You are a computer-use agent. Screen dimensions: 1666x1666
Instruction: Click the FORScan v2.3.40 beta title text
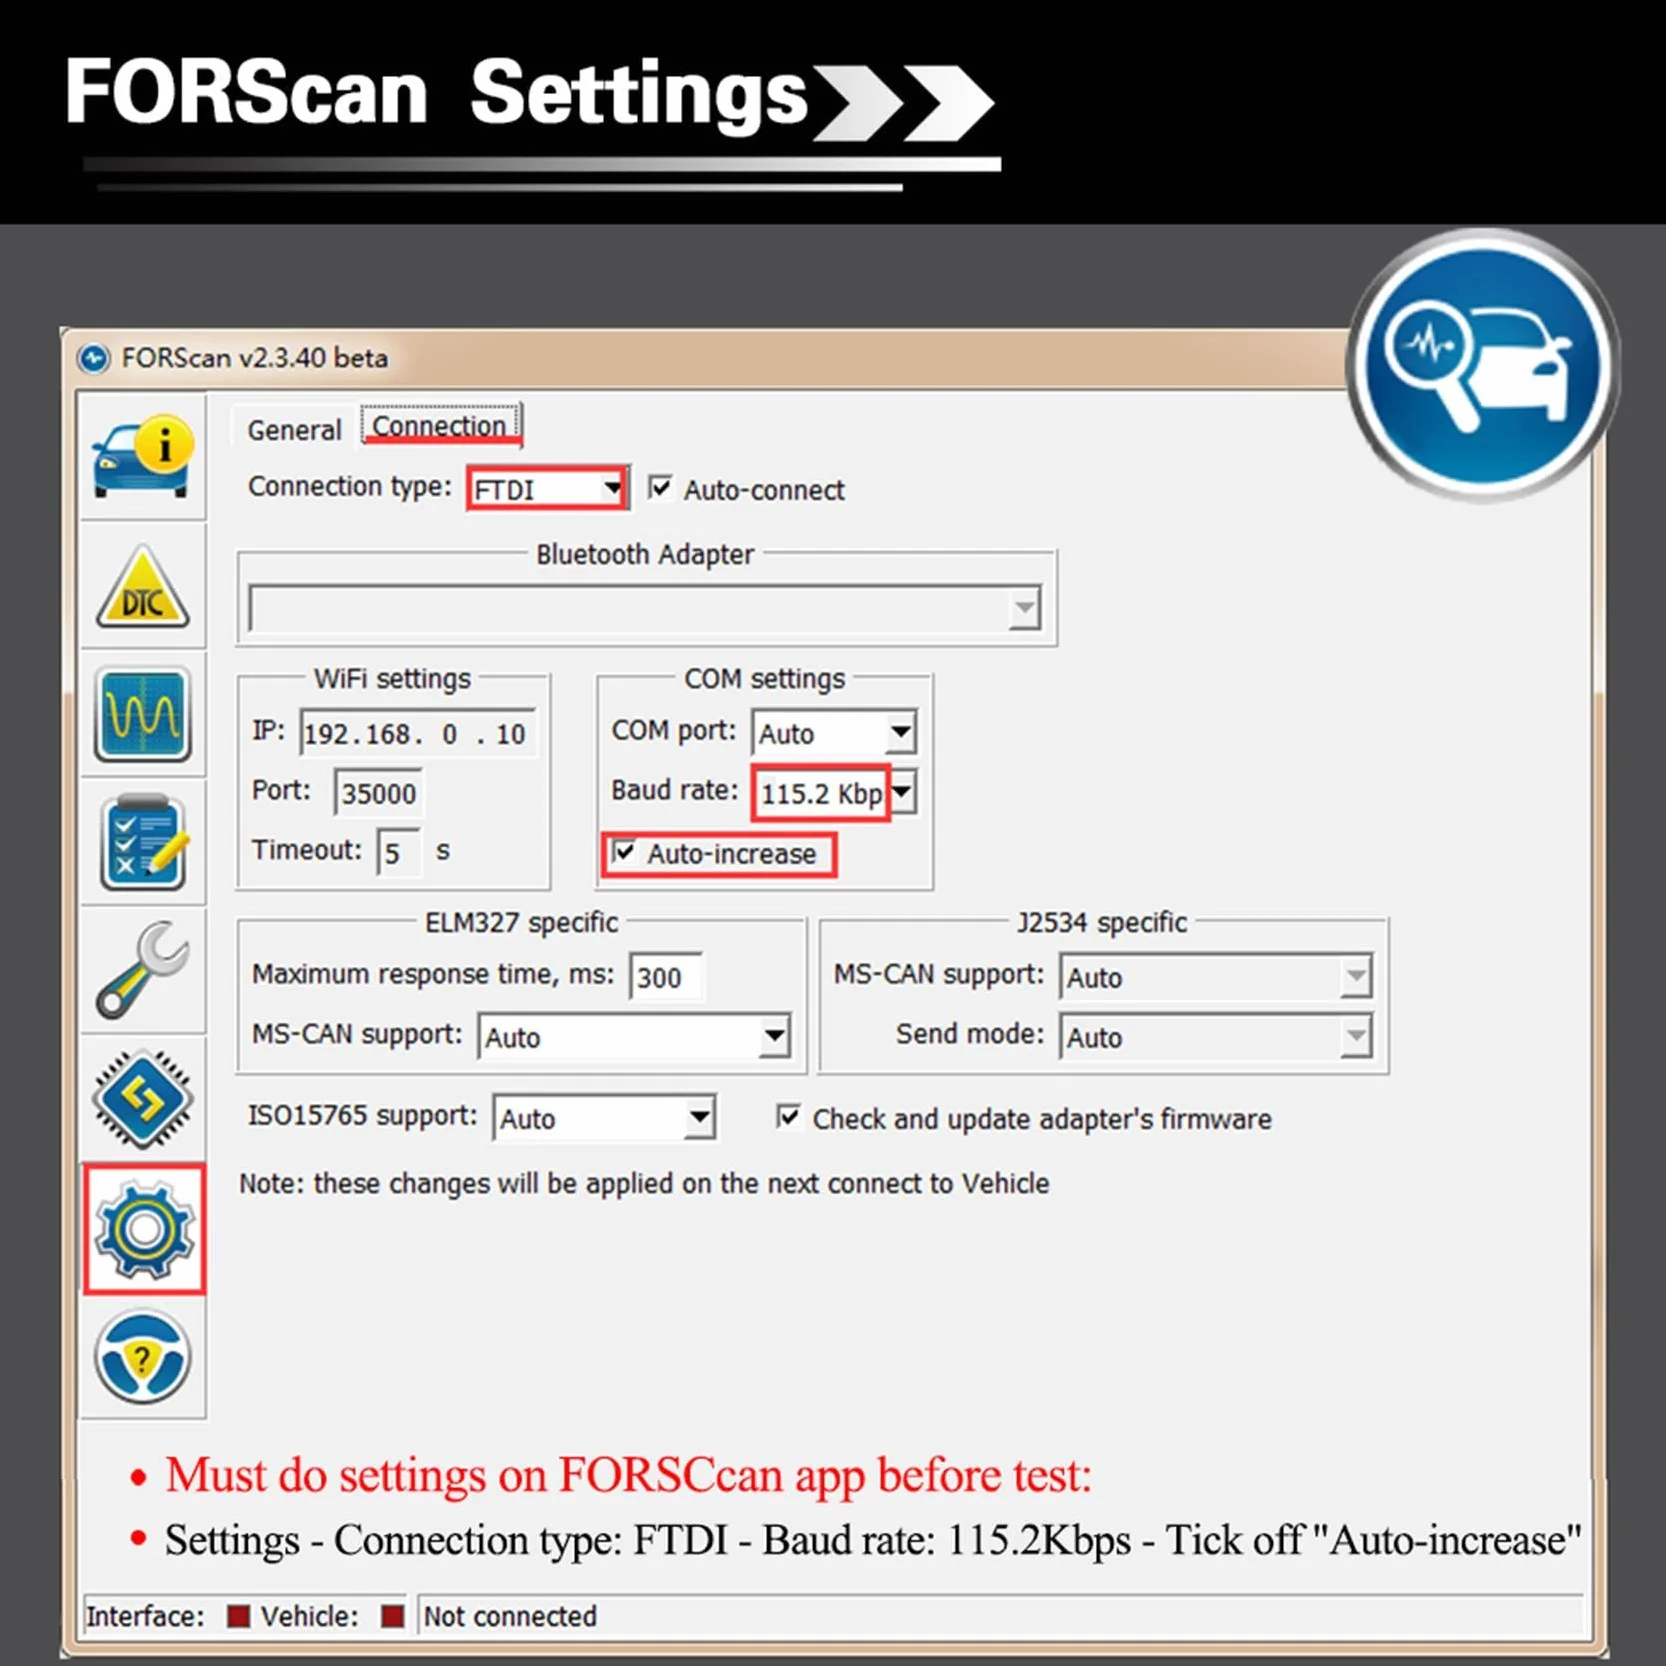coord(255,358)
